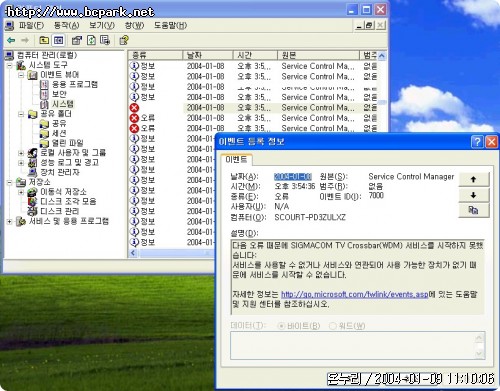Collapse the 공유 폴더 node
500x391 pixels.
click(21, 114)
